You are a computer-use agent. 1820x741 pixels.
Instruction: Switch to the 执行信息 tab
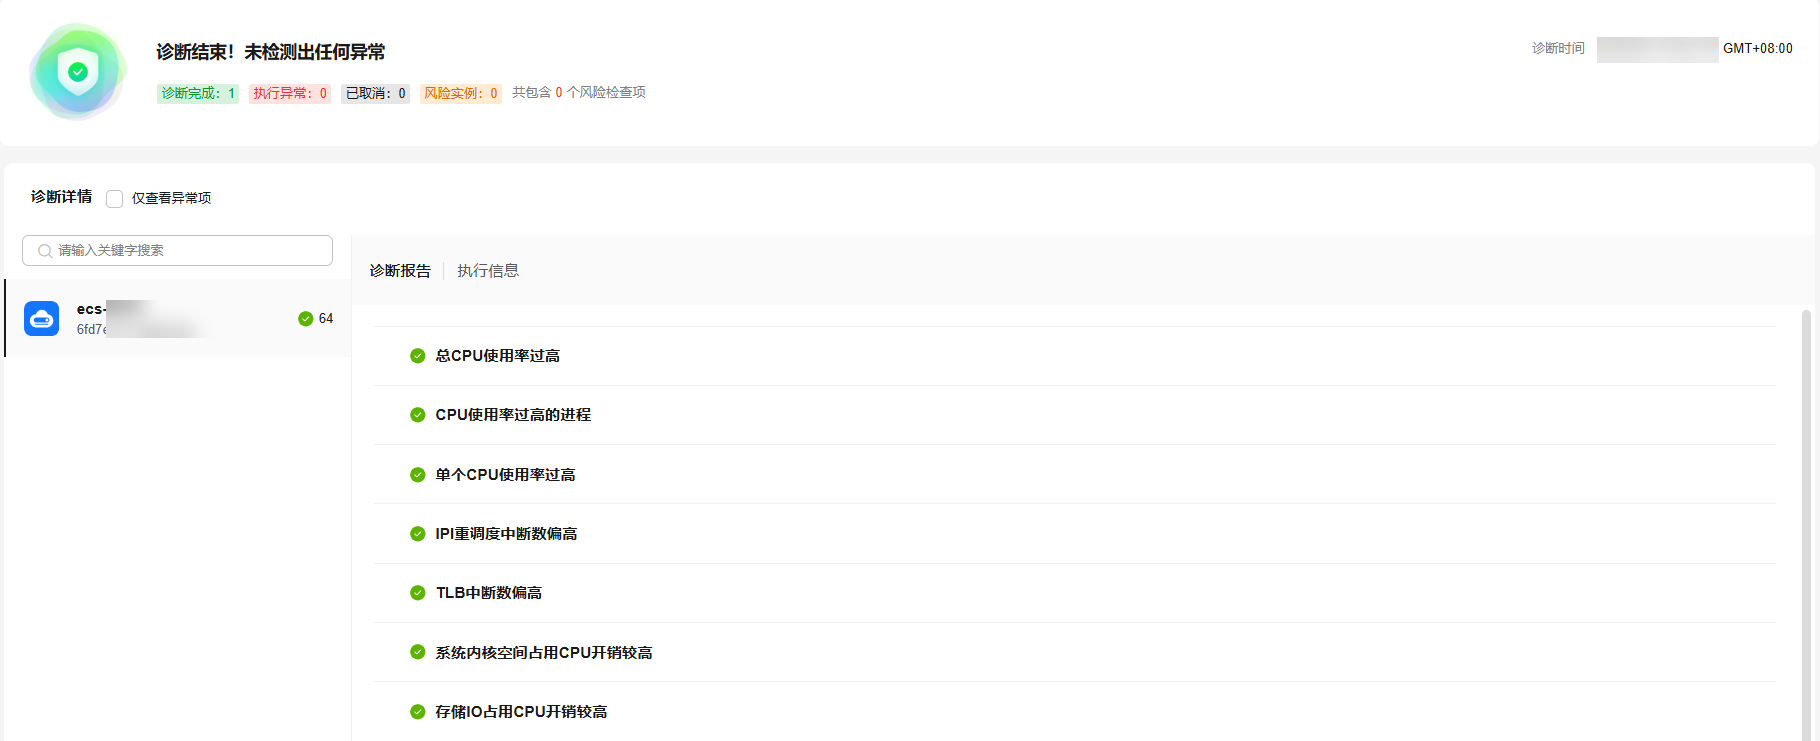(x=488, y=271)
